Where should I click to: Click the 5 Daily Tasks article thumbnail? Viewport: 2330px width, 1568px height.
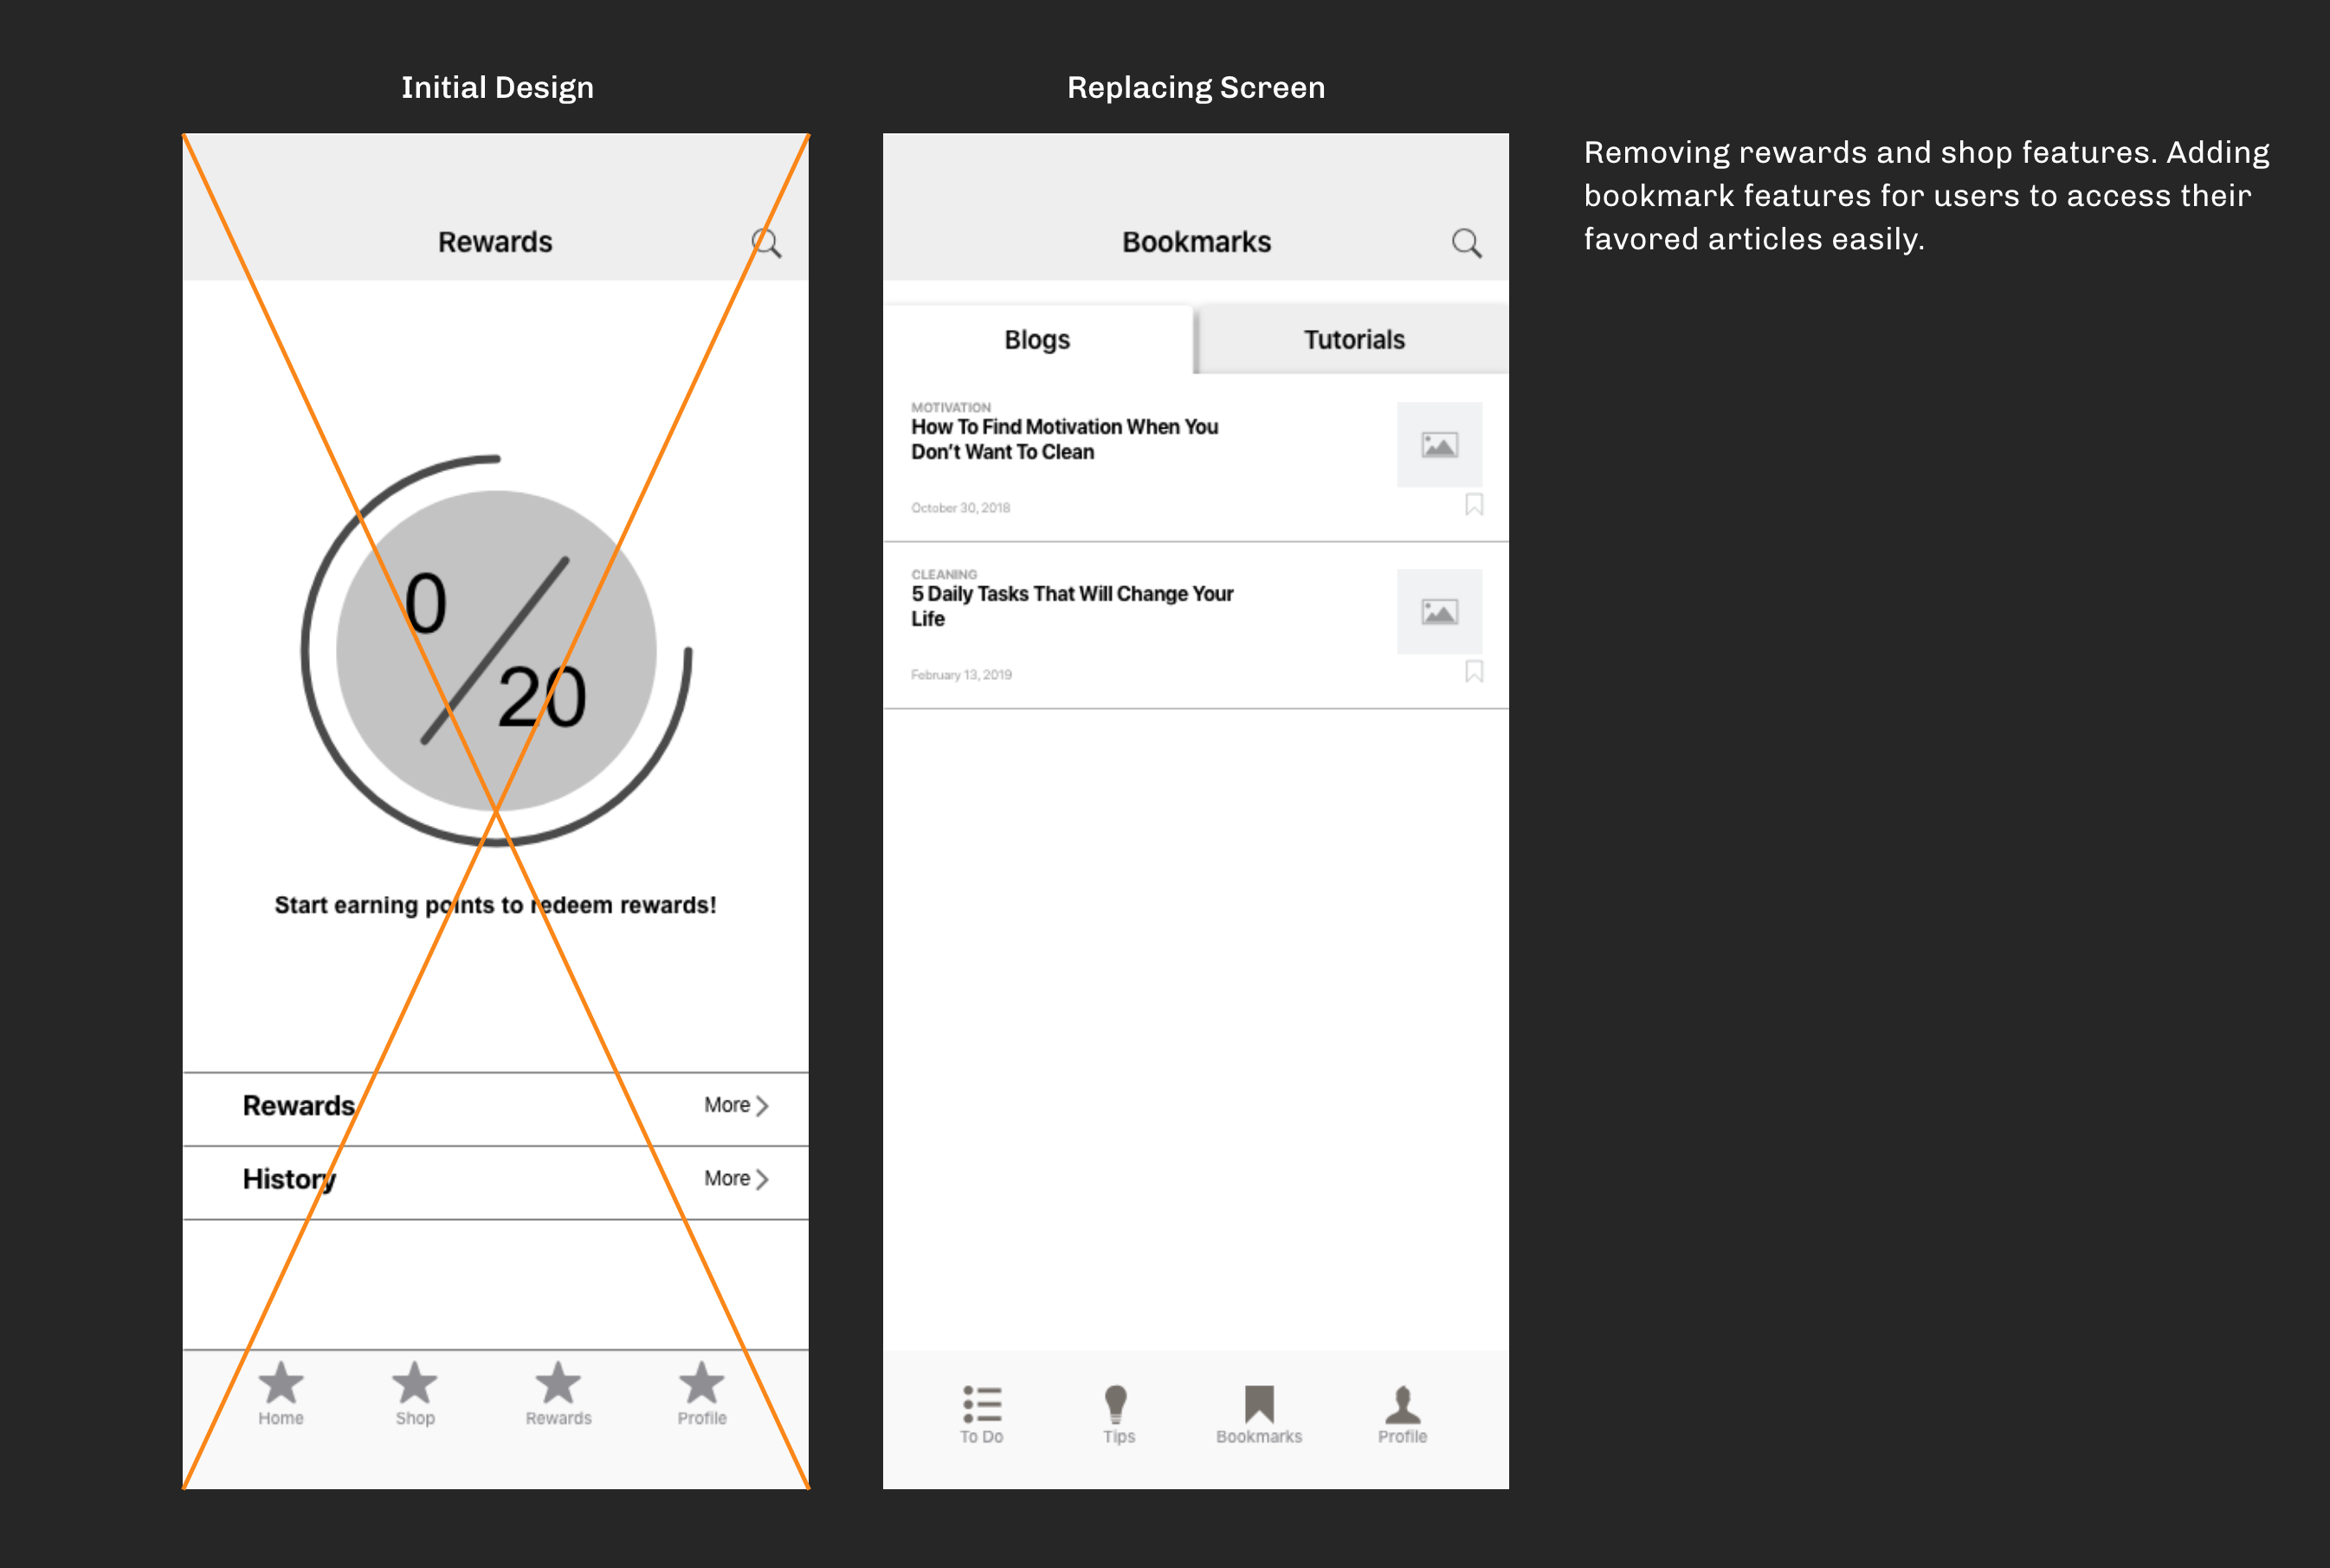click(x=1439, y=612)
